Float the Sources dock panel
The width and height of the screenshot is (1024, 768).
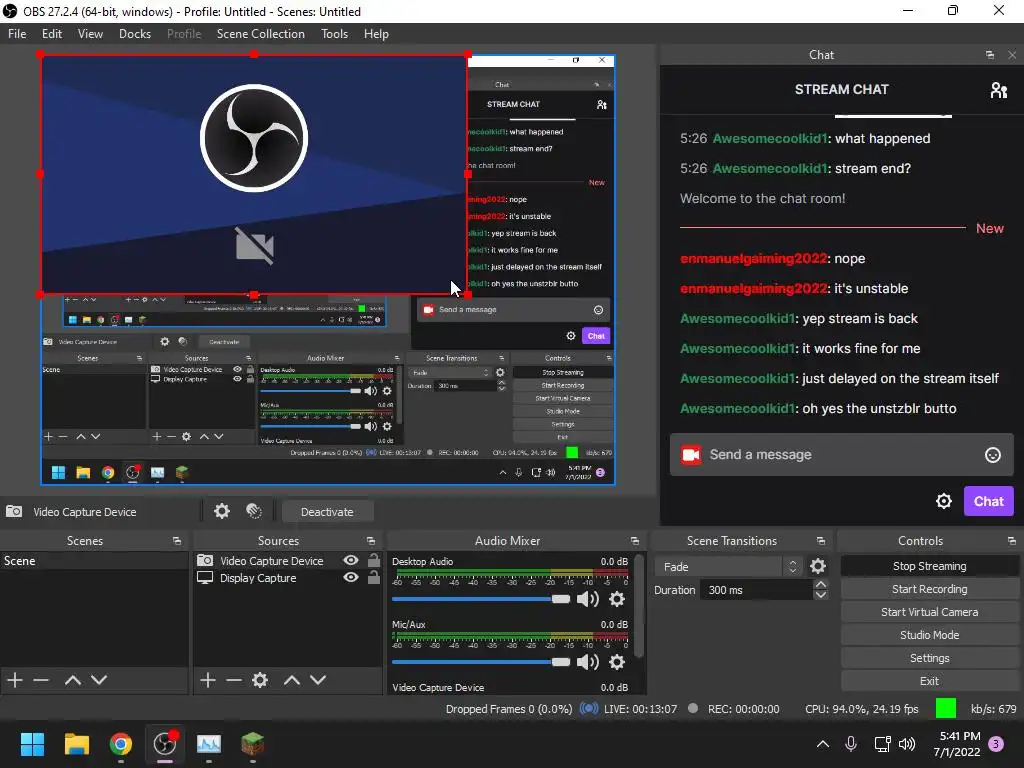click(x=371, y=541)
